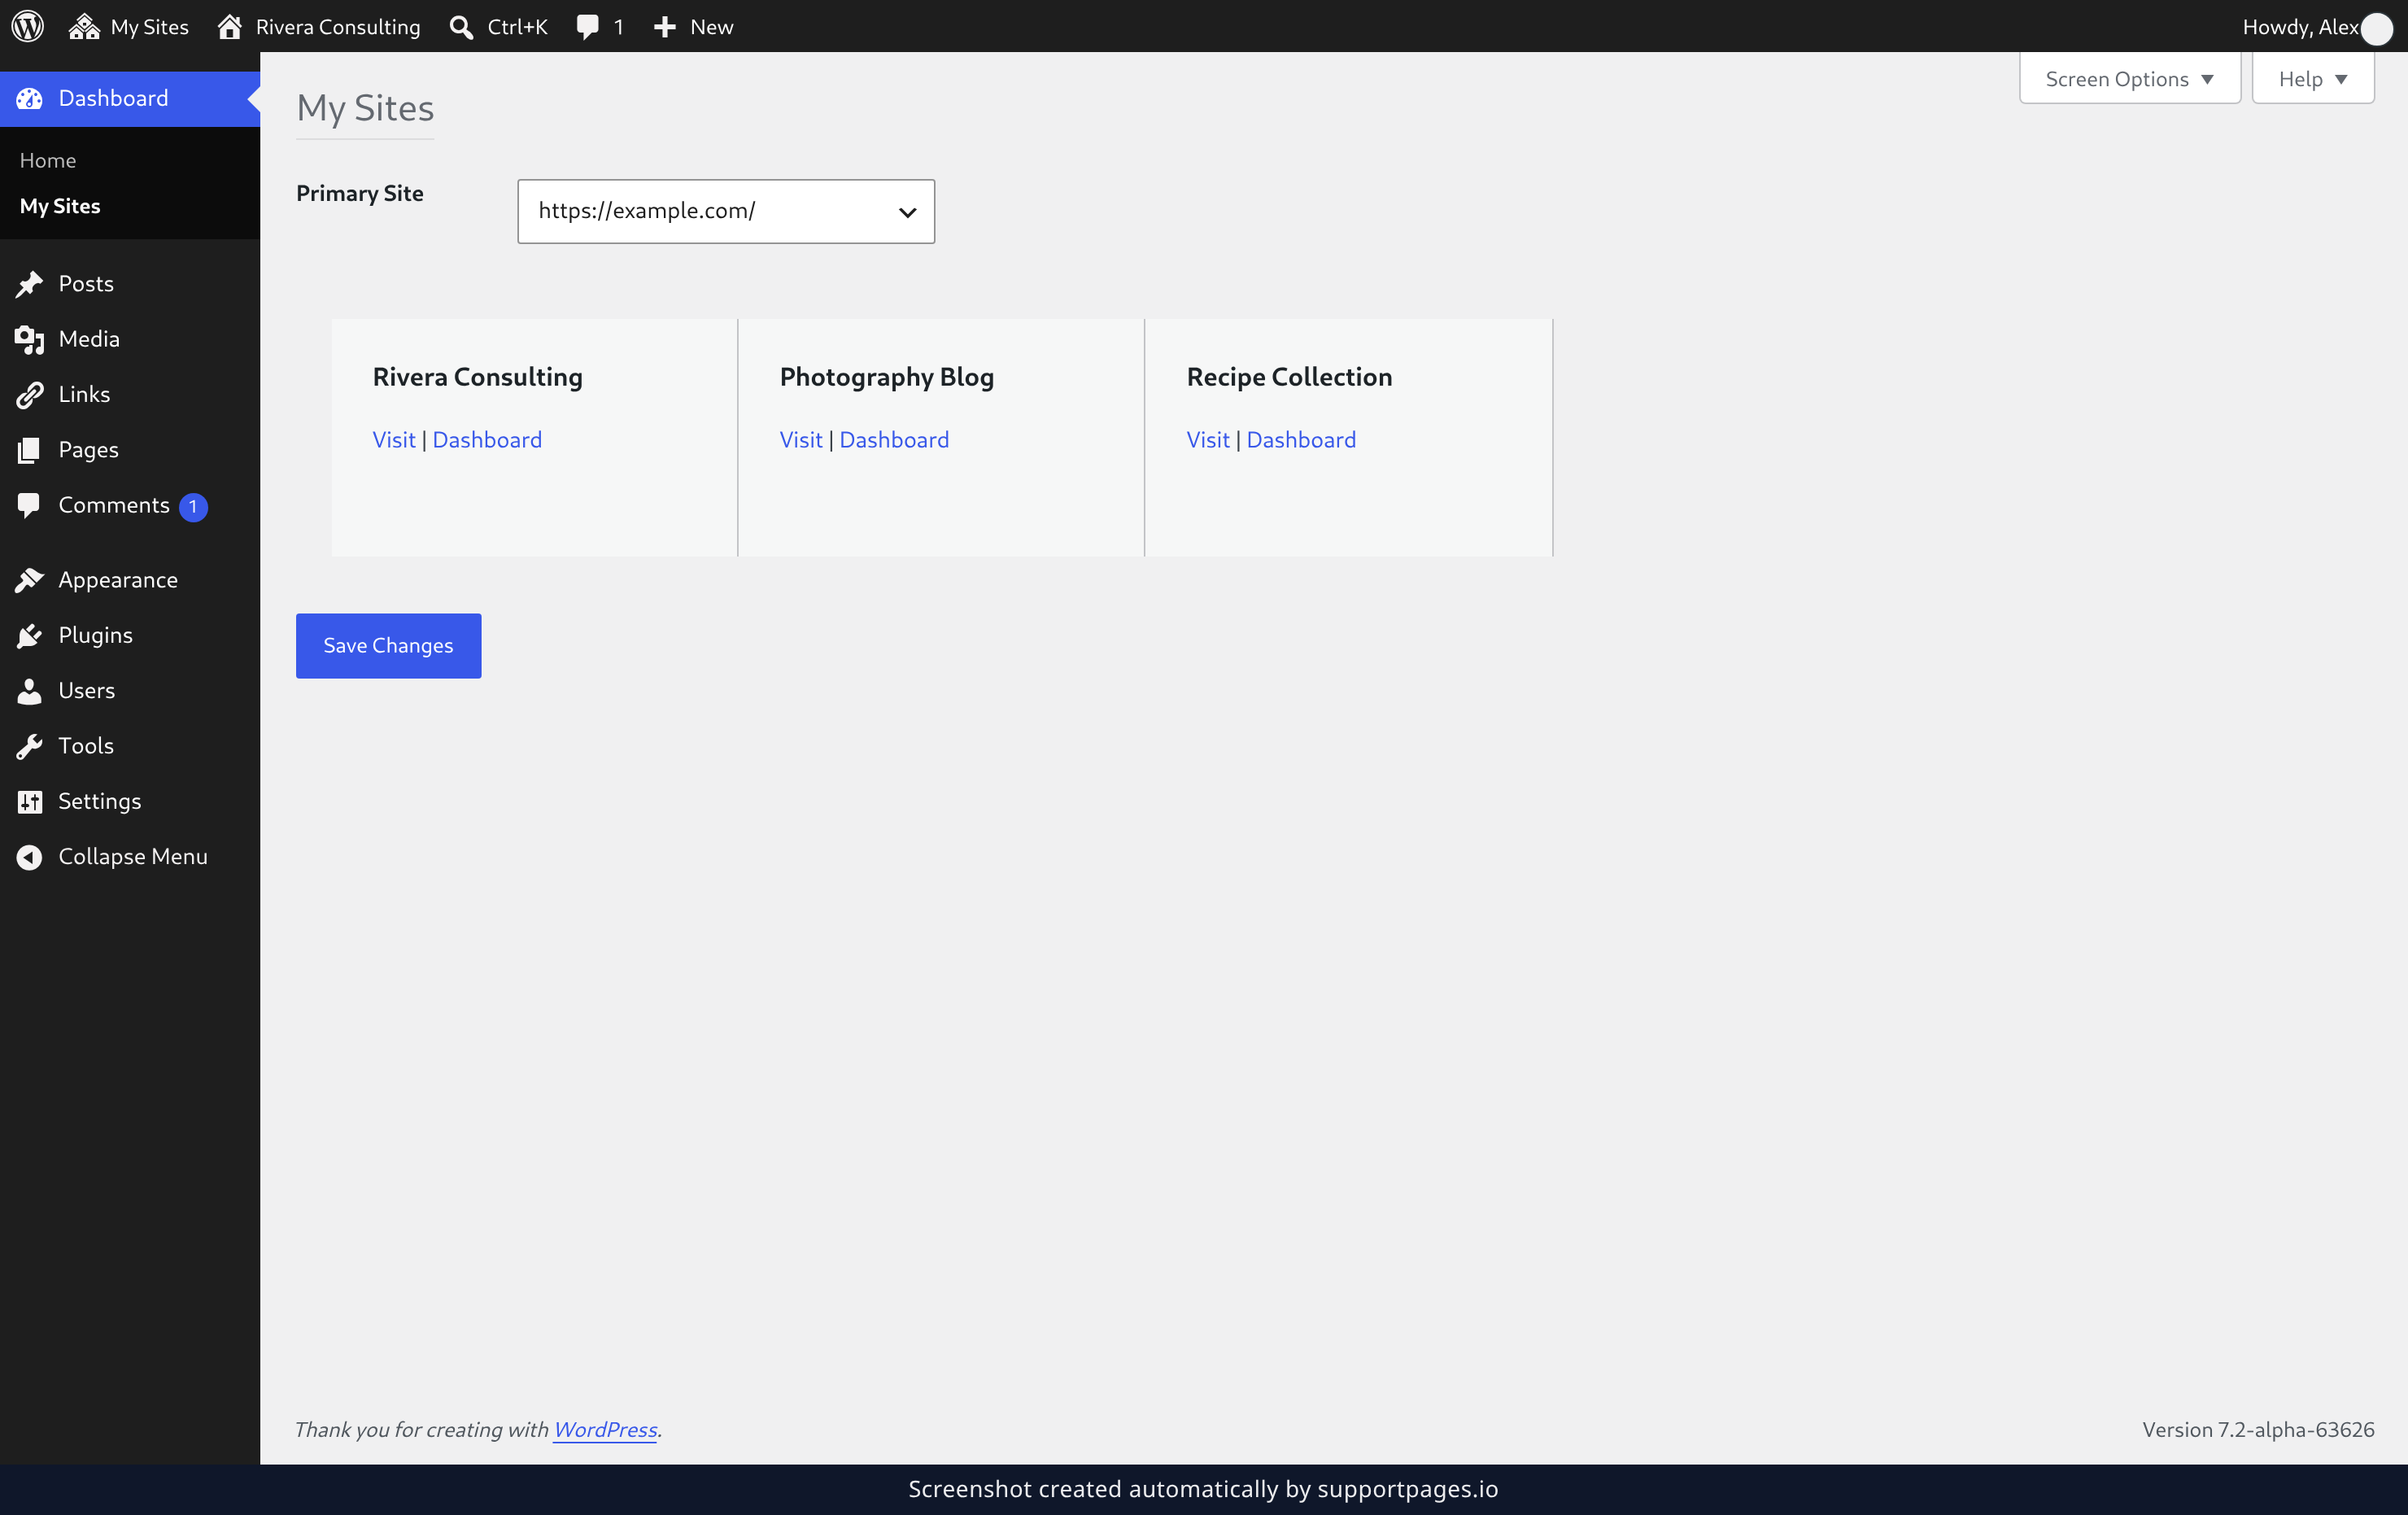2408x1515 pixels.
Task: Click the Users person icon
Action: [29, 691]
